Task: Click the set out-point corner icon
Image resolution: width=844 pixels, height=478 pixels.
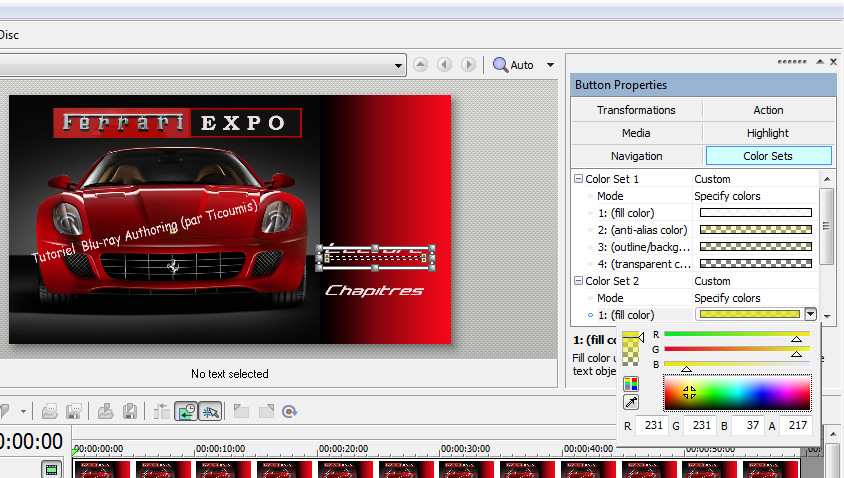Action: 266,412
